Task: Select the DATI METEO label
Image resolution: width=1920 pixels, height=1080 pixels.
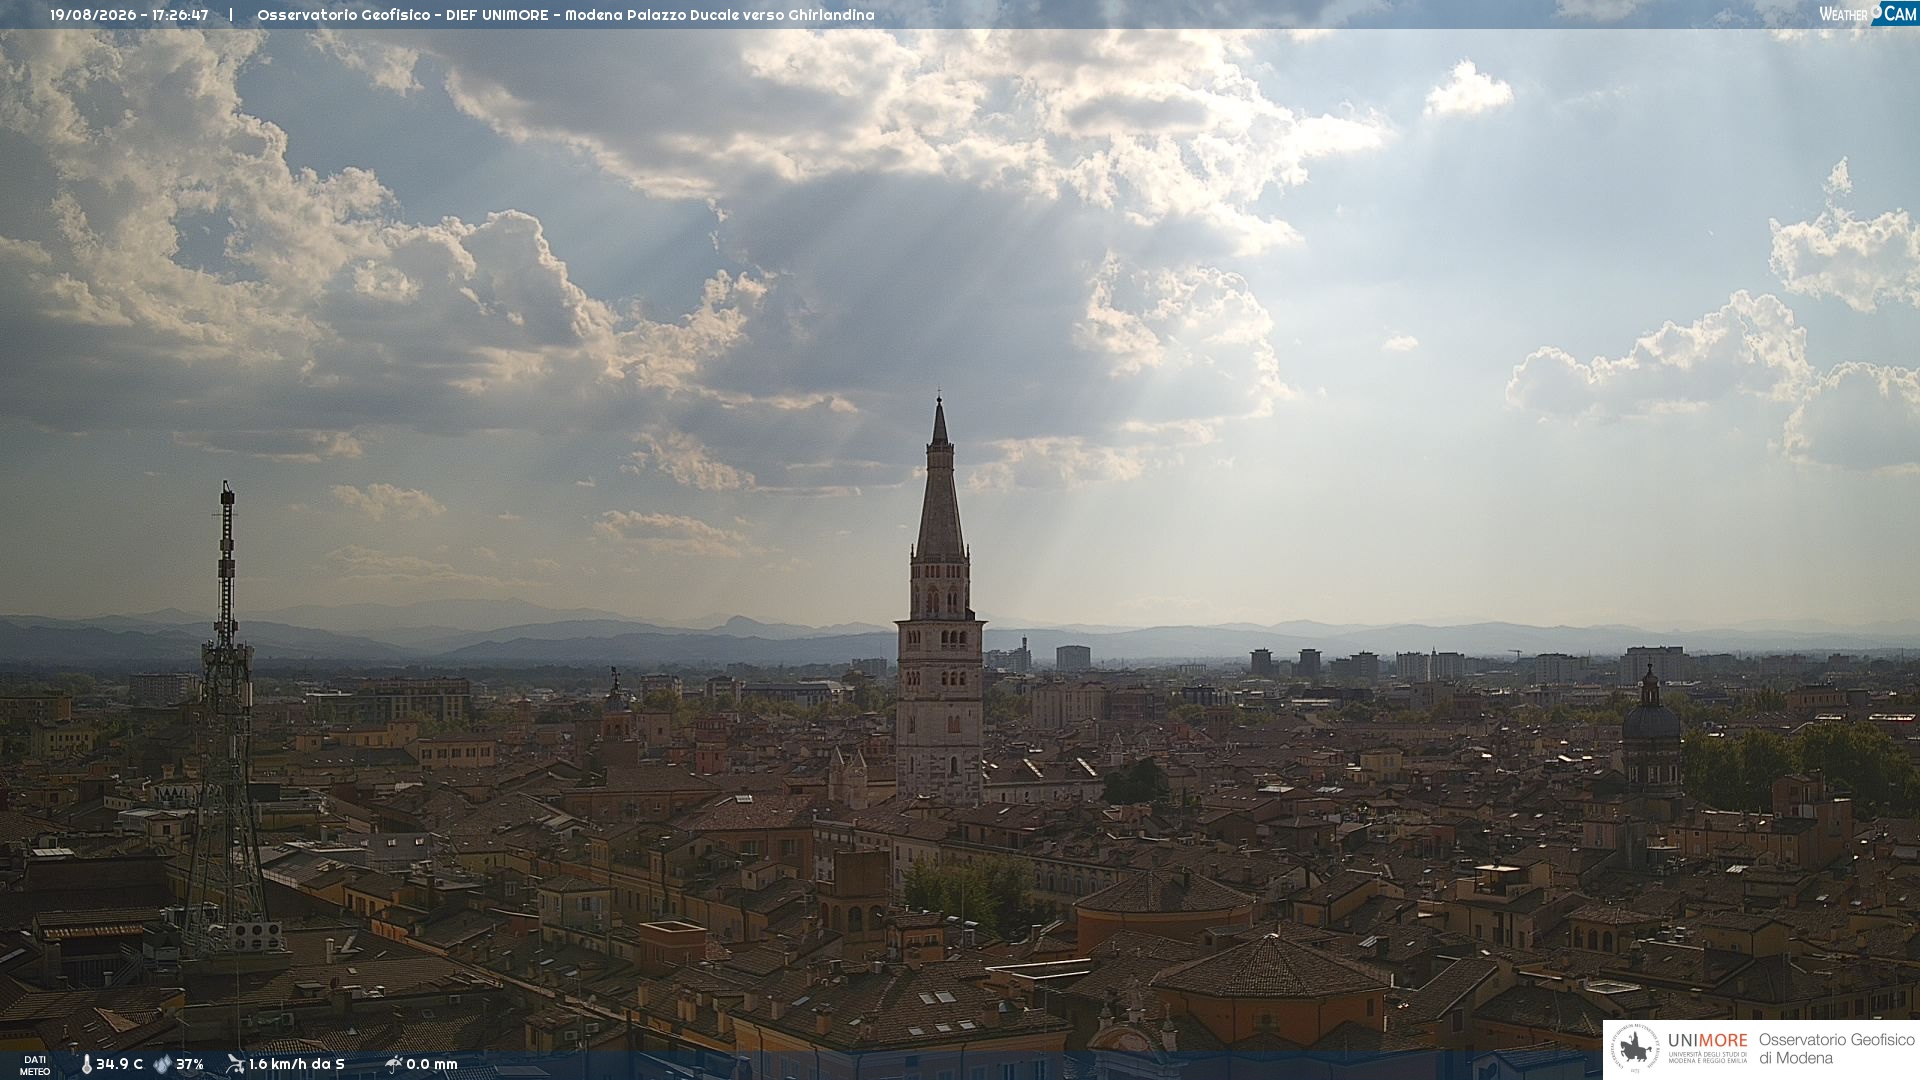Action: pyautogui.click(x=35, y=1066)
